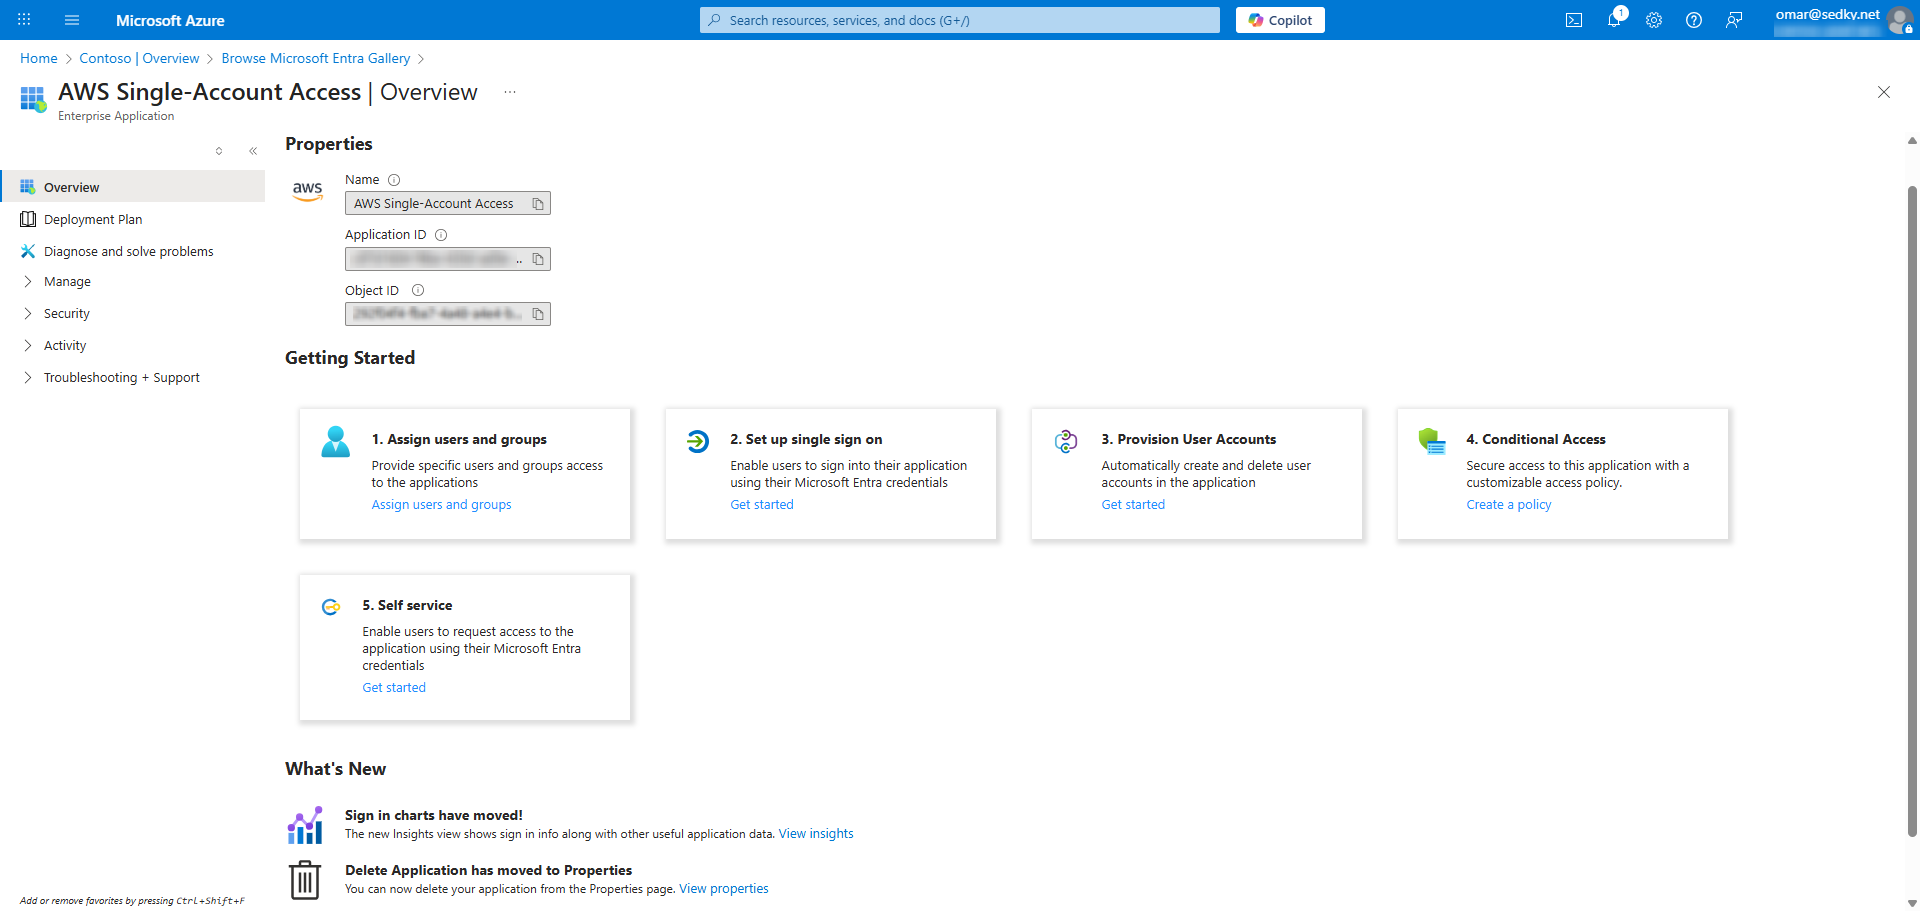The height and width of the screenshot is (911, 1920).
Task: Click the Provision User Accounts icon
Action: pos(1066,440)
